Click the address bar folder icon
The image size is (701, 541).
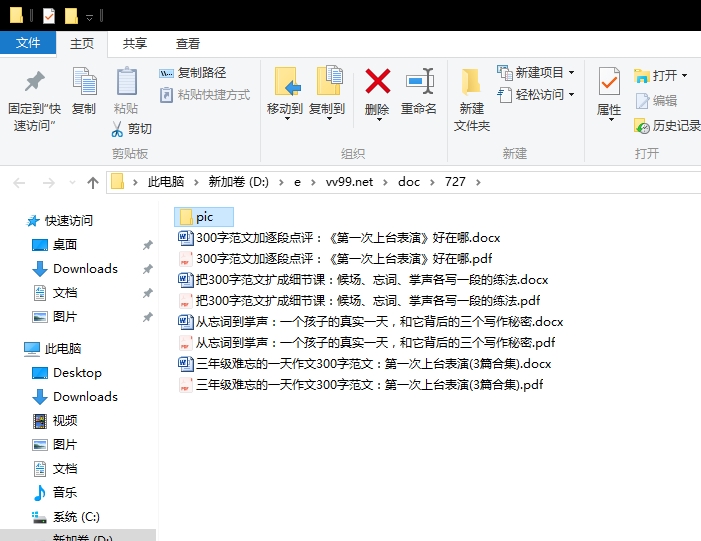[x=117, y=182]
